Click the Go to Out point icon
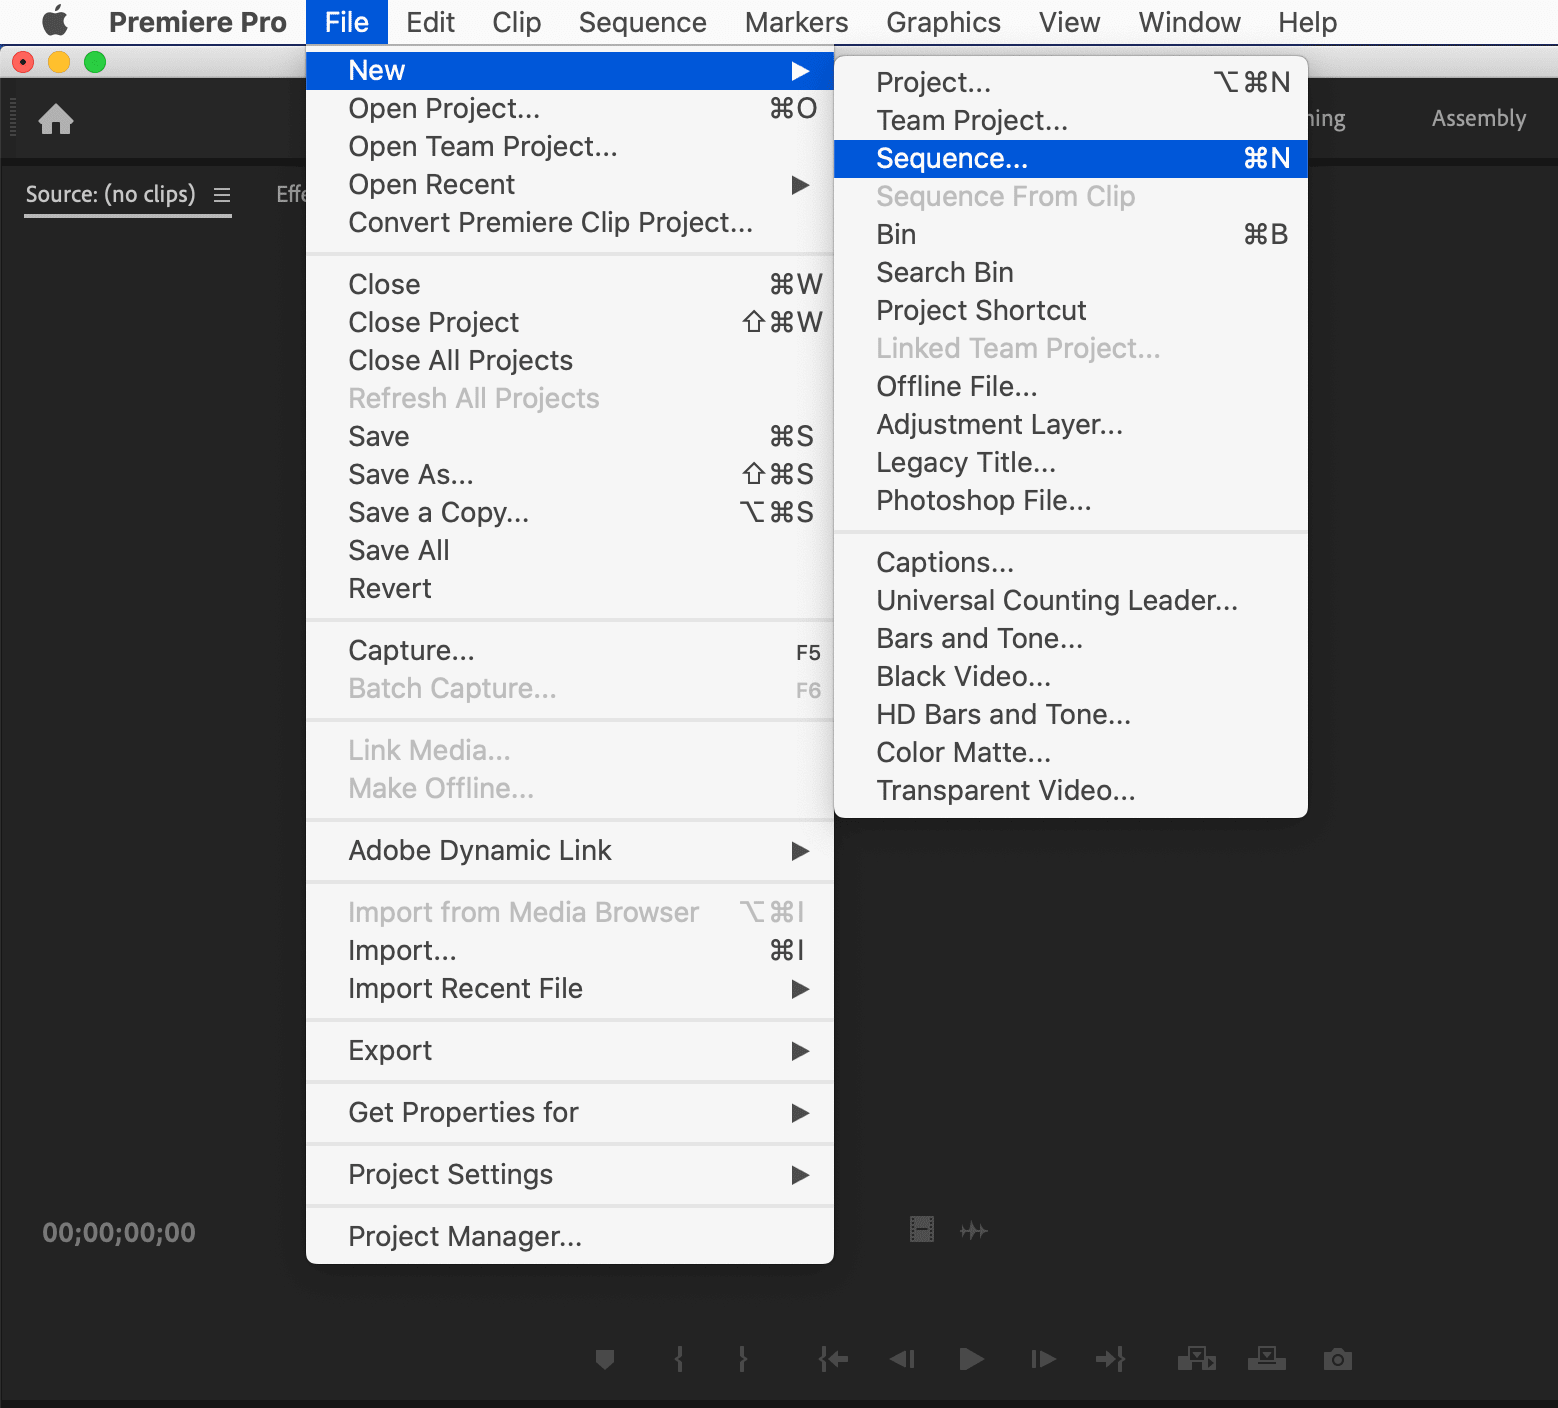 tap(1110, 1359)
